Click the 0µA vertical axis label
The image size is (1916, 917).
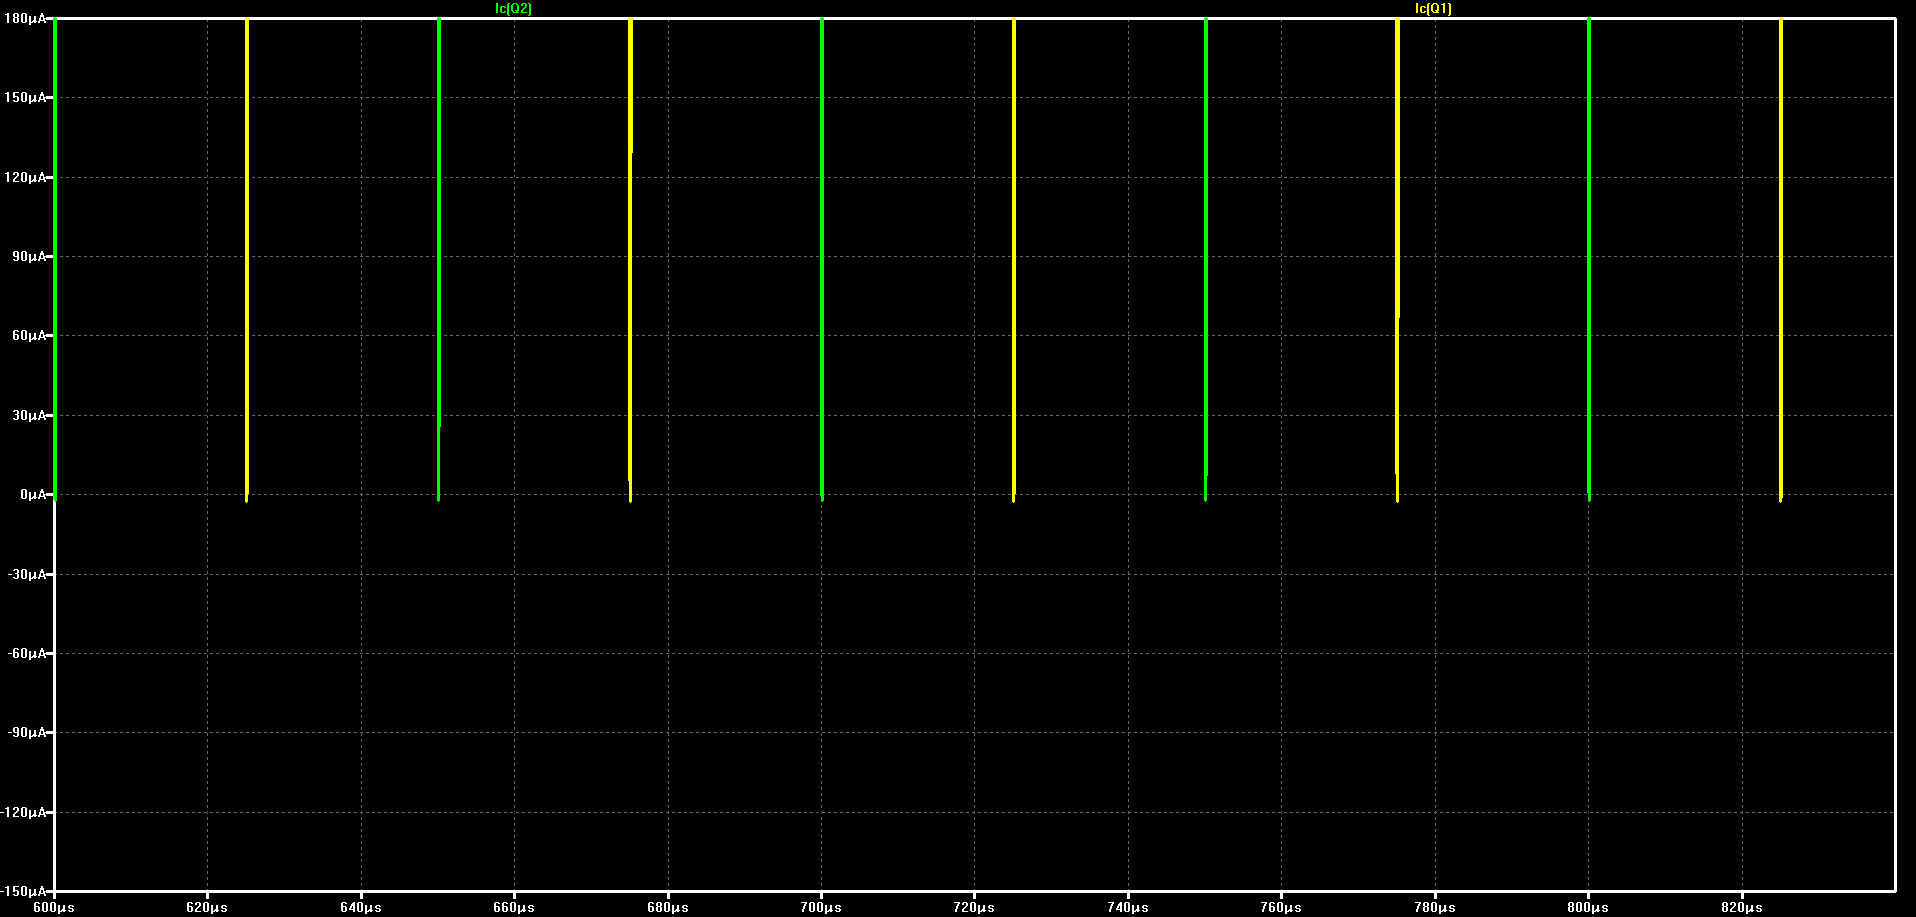(32, 495)
